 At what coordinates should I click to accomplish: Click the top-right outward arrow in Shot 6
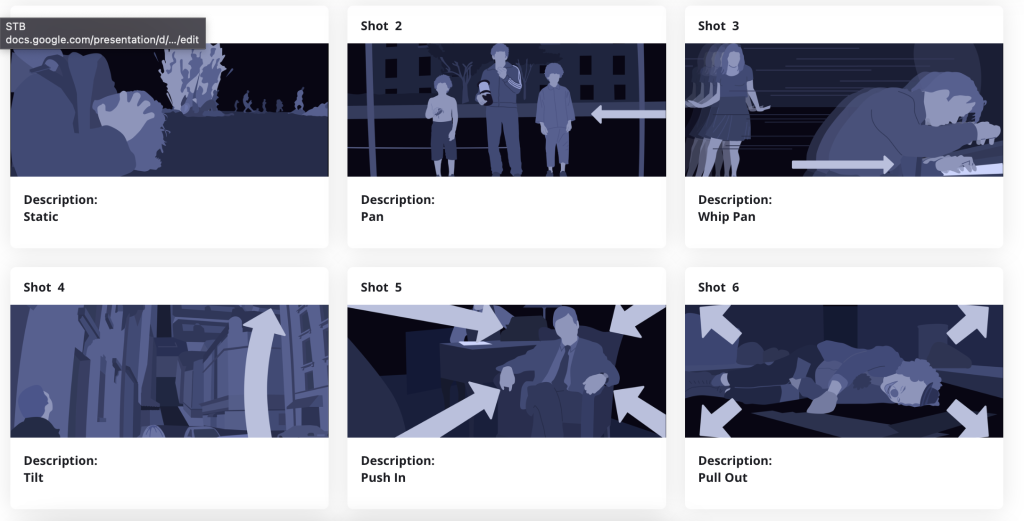pos(969,324)
